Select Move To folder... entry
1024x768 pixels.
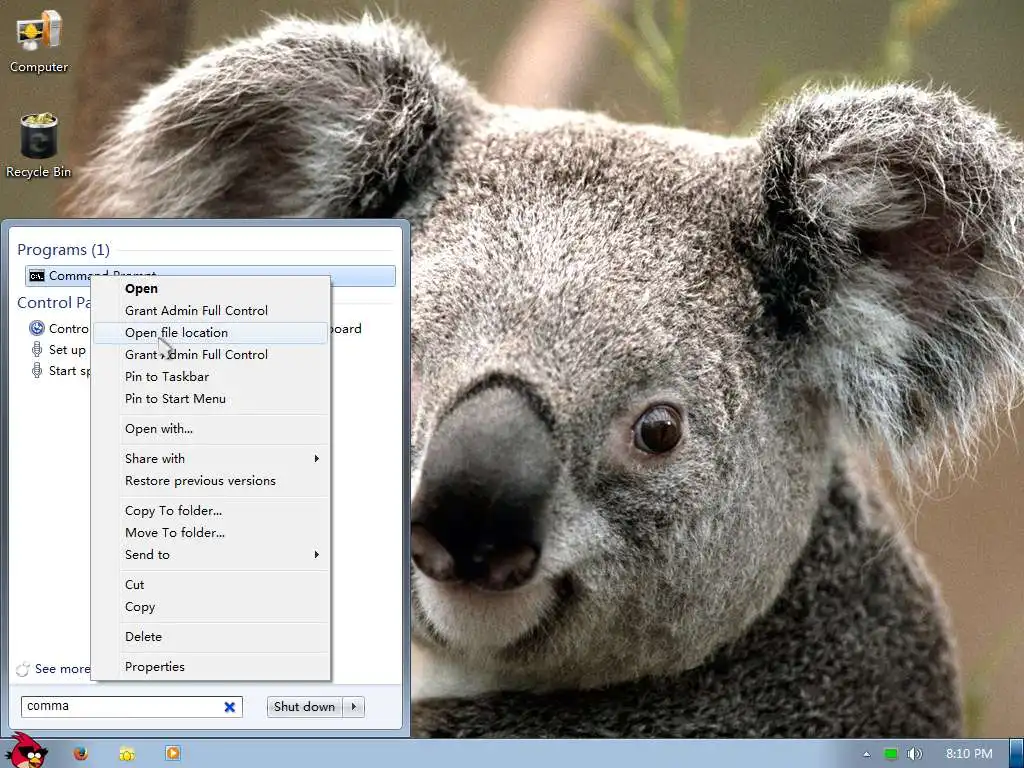point(210,533)
